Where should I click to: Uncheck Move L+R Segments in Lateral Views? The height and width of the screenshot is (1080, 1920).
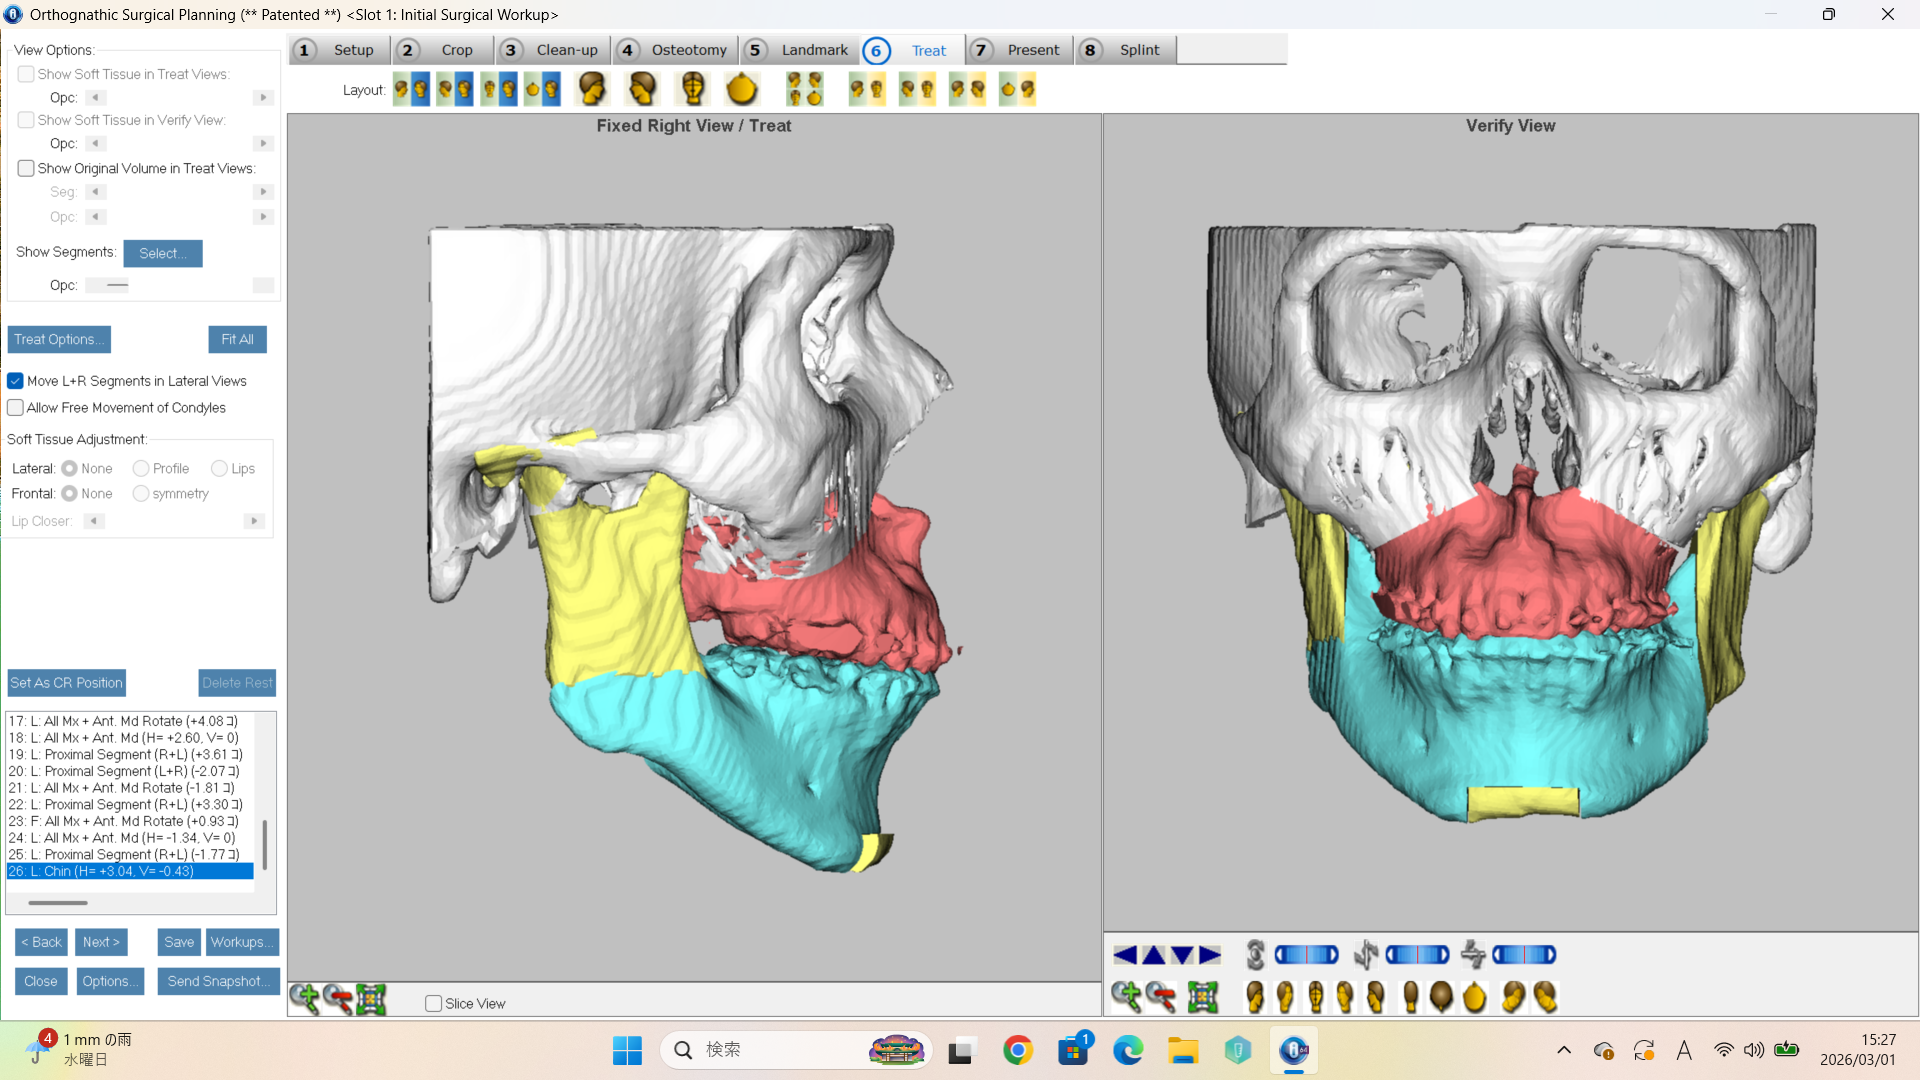point(16,381)
